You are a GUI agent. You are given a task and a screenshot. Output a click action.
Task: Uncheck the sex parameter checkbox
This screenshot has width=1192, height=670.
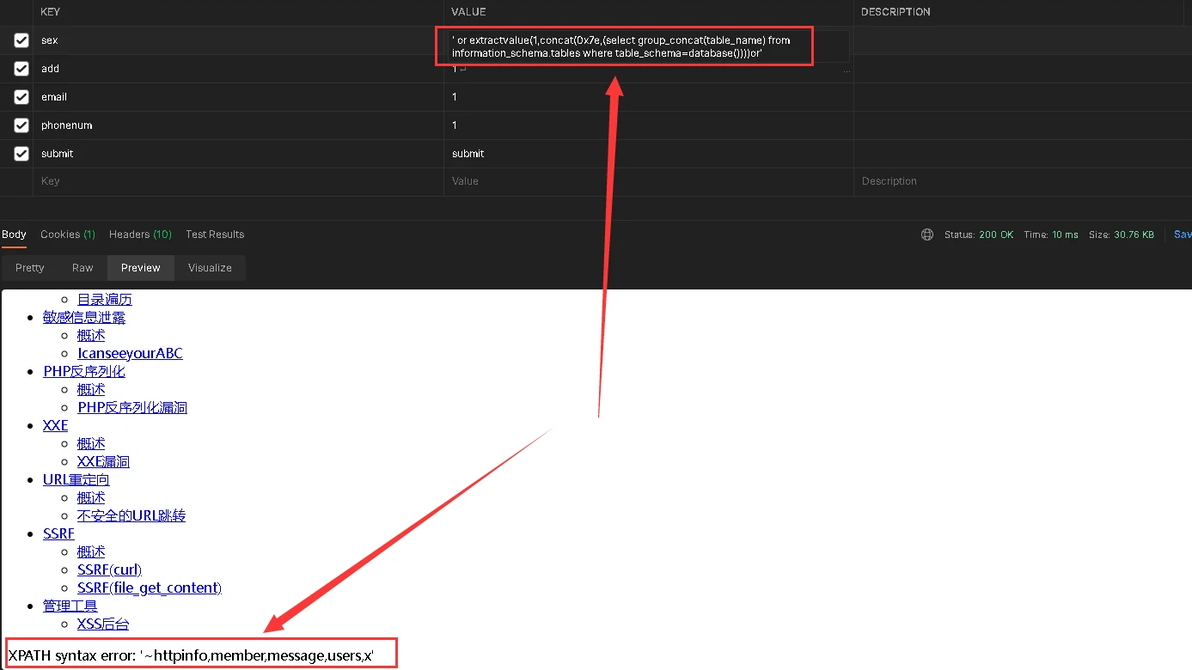point(21,40)
